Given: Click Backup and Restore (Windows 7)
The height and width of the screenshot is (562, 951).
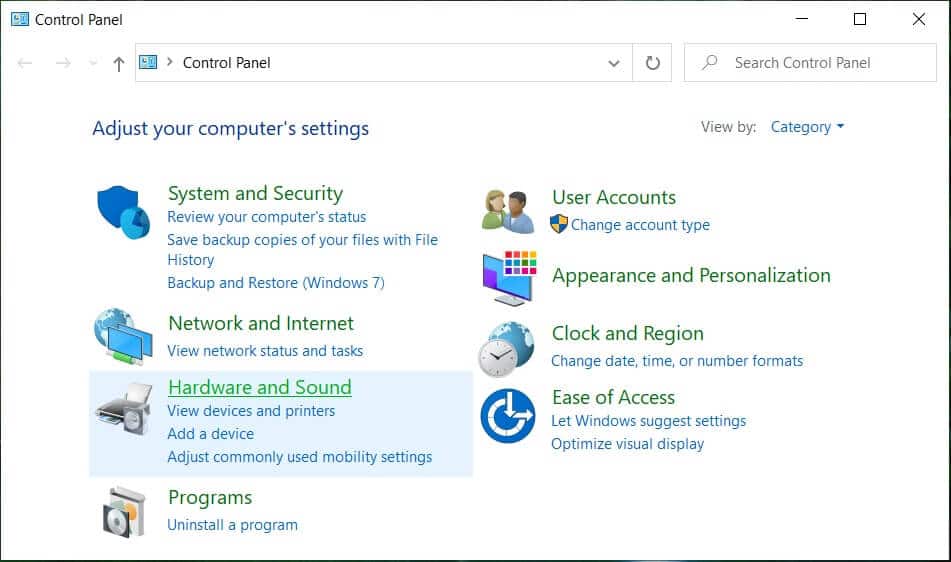Looking at the screenshot, I should tap(275, 283).
